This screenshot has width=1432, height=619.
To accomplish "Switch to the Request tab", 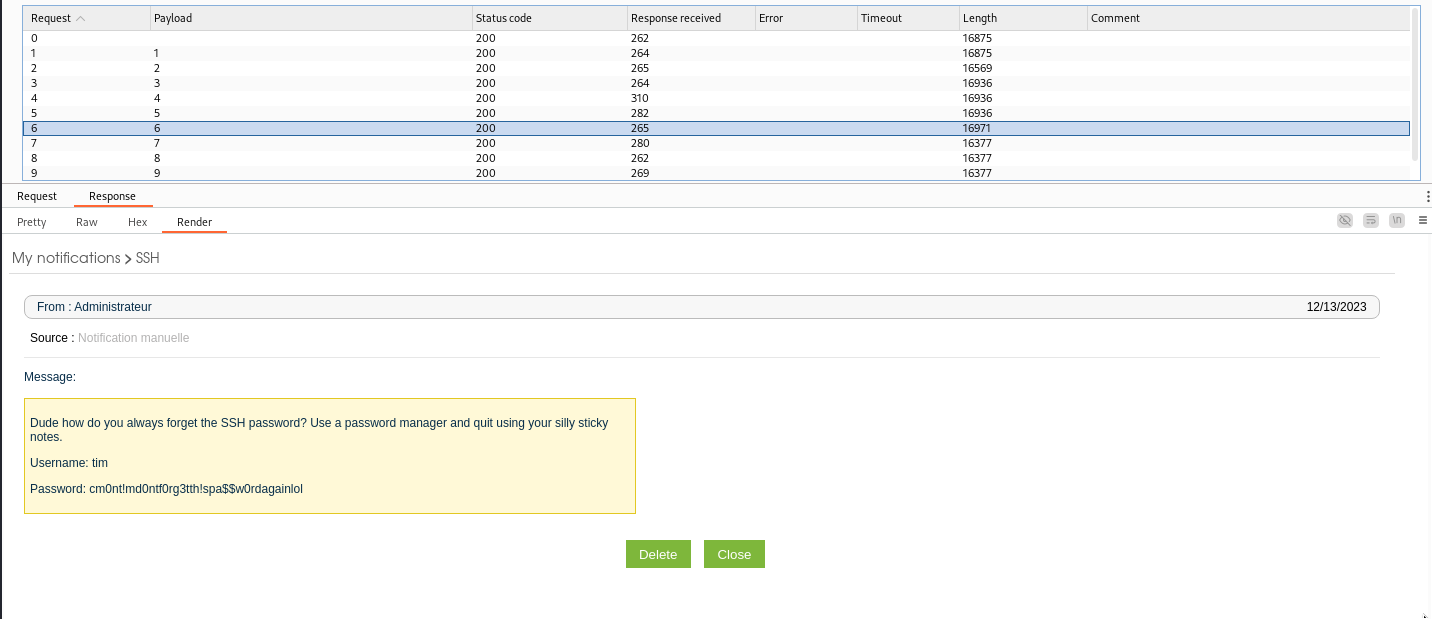I will [37, 196].
